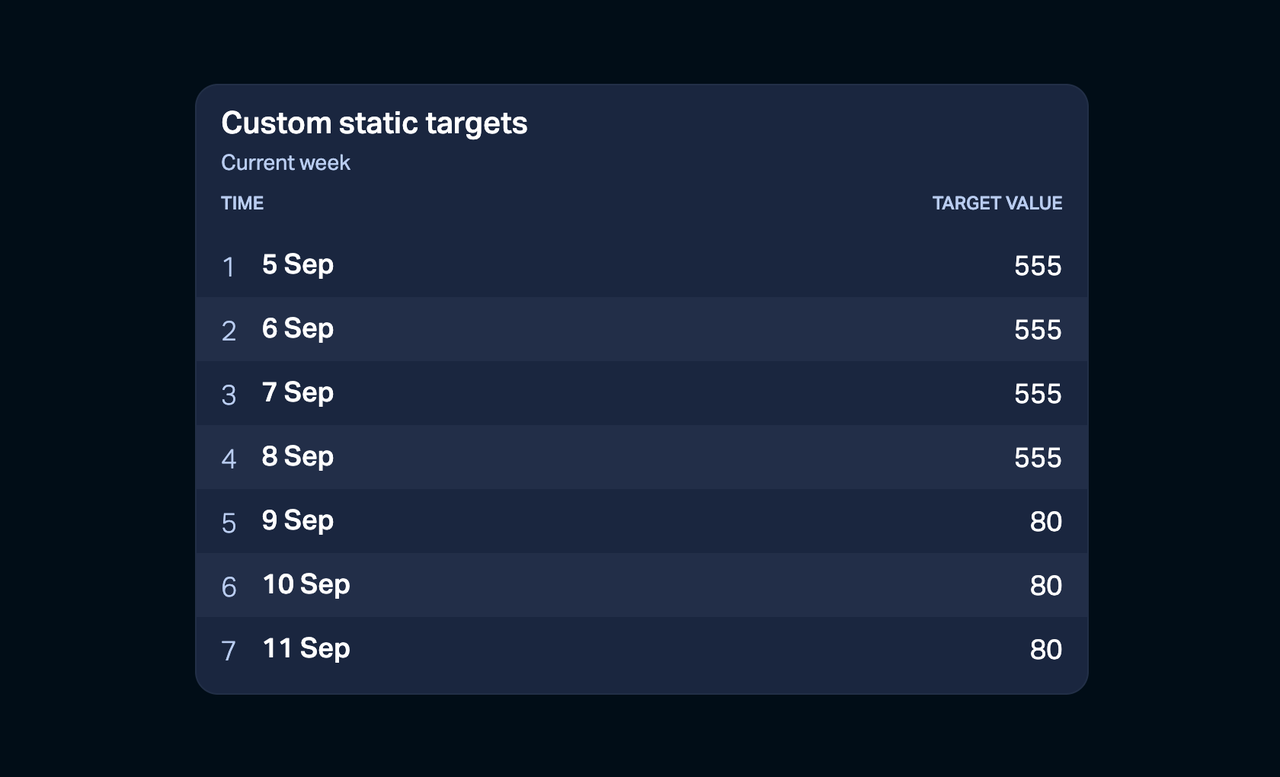
Task: Select target value 555 in 6 Sep row
Action: (x=1037, y=330)
